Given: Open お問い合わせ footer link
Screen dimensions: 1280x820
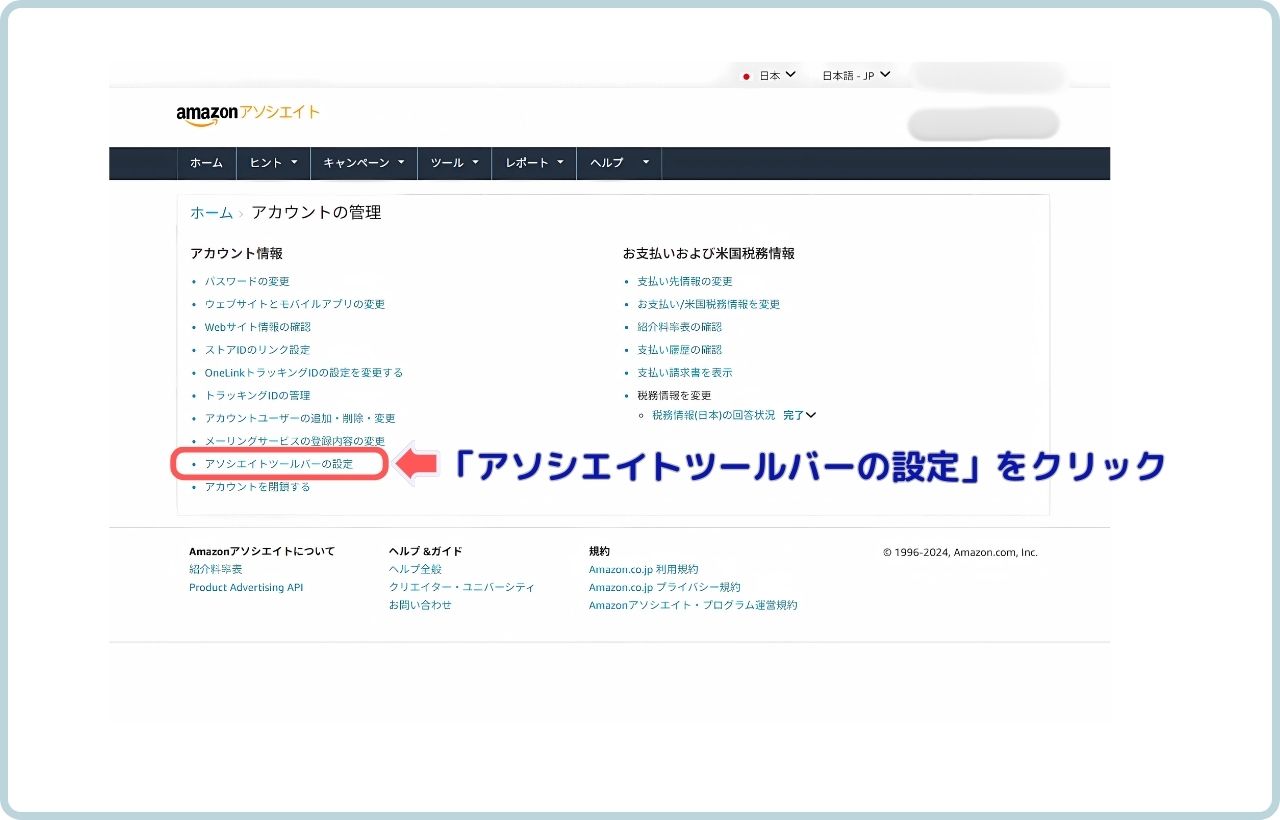Looking at the screenshot, I should pyautogui.click(x=420, y=605).
